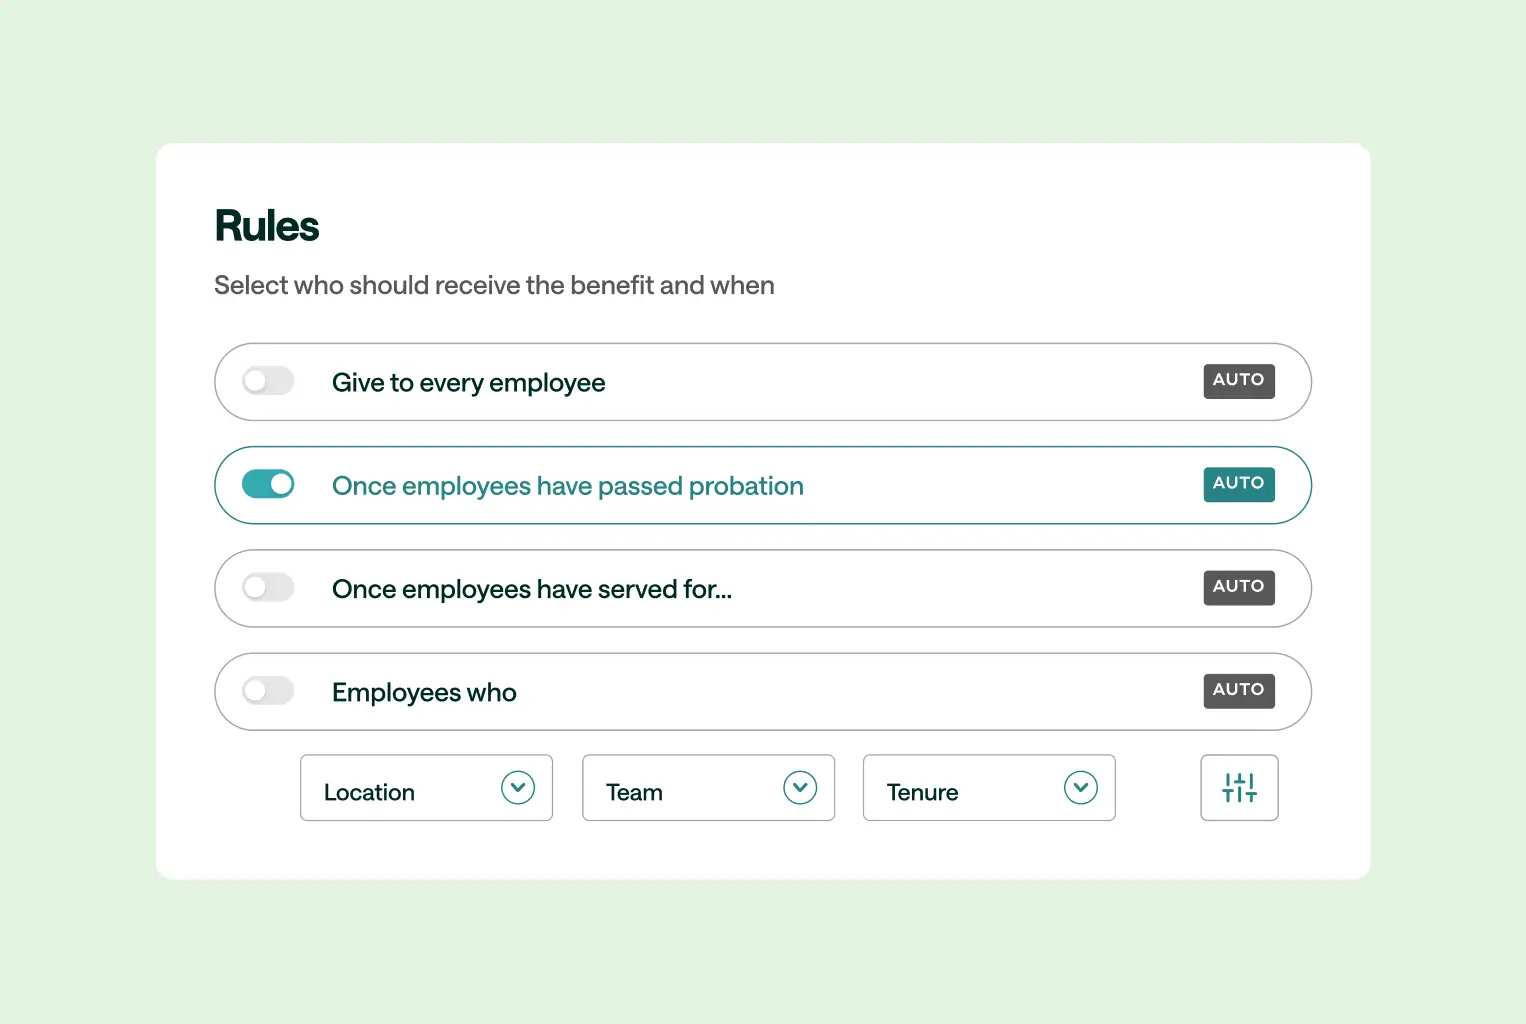
Task: Enable the Employees who toggle
Action: pyautogui.click(x=267, y=690)
